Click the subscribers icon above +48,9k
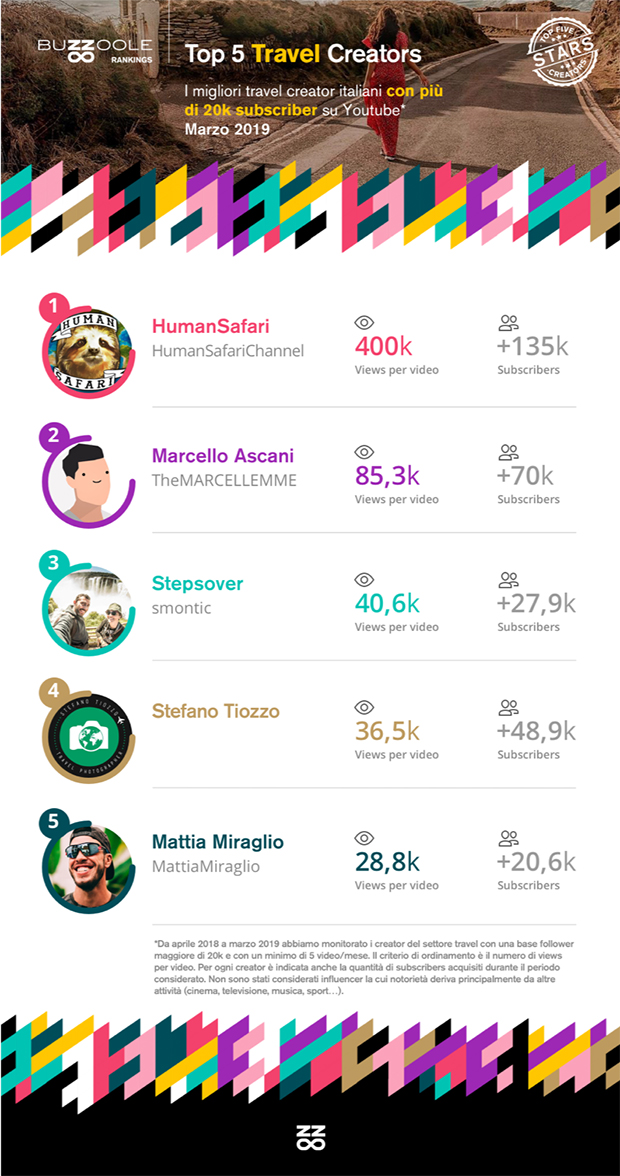Viewport: 620px width, 1176px height. (508, 708)
